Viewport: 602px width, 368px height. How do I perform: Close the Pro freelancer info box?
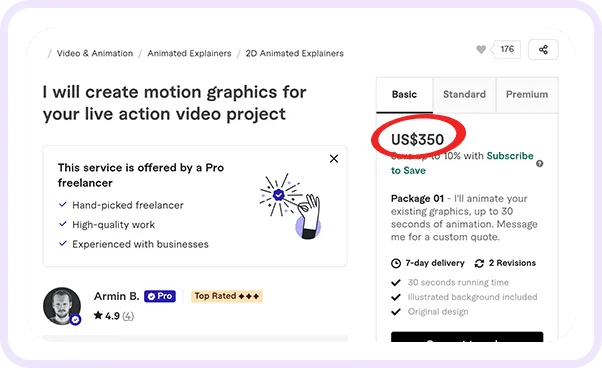click(x=334, y=158)
